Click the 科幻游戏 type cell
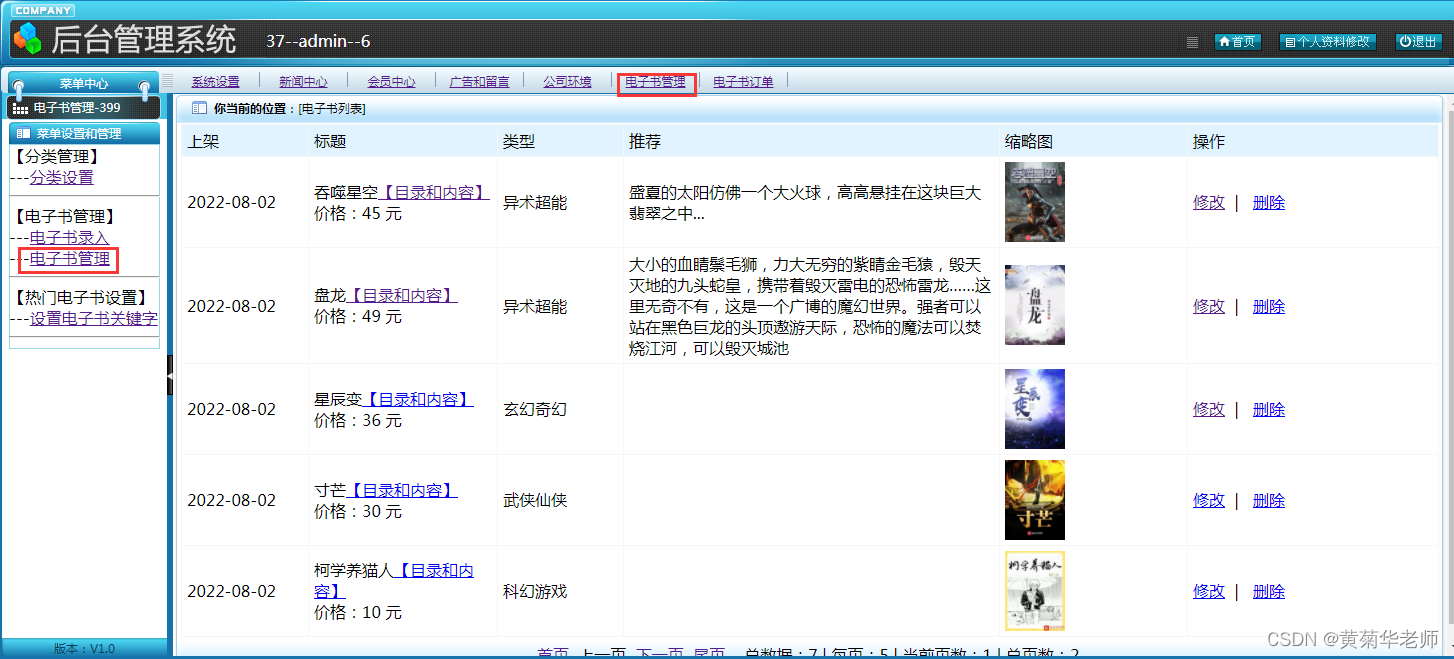Viewport: 1454px width, 659px height. click(535, 591)
